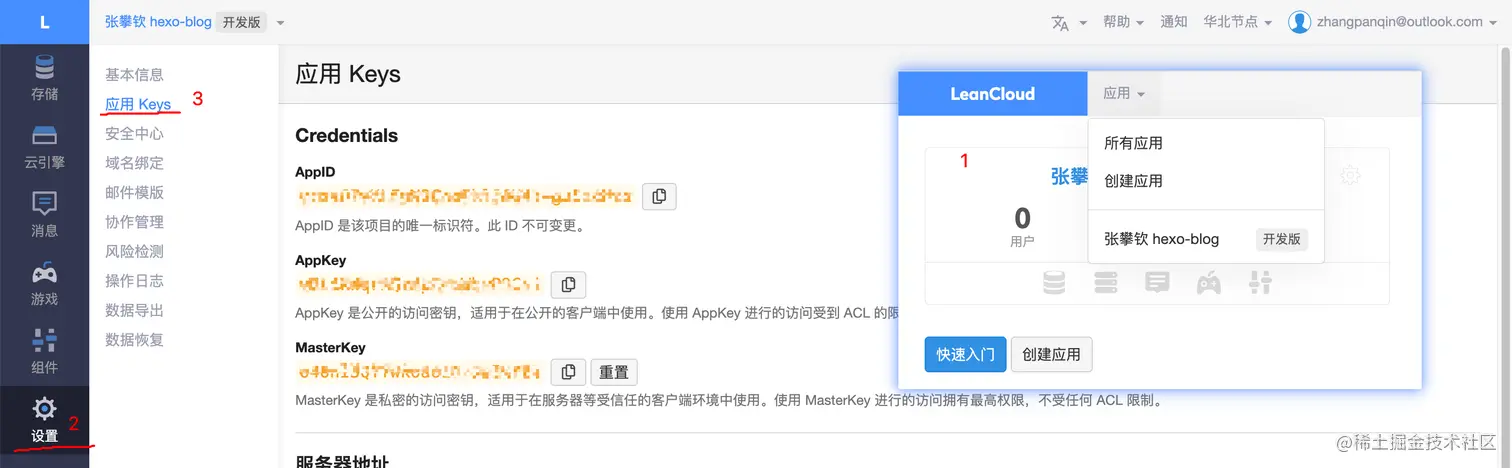Open the 组件 components section
Screen dimensions: 1512x468
click(x=44, y=351)
